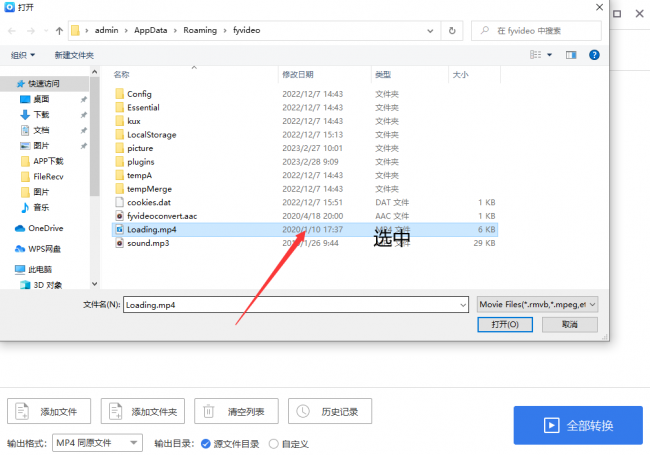The height and width of the screenshot is (455, 650).
Task: Click admin in the address path
Action: (x=107, y=30)
